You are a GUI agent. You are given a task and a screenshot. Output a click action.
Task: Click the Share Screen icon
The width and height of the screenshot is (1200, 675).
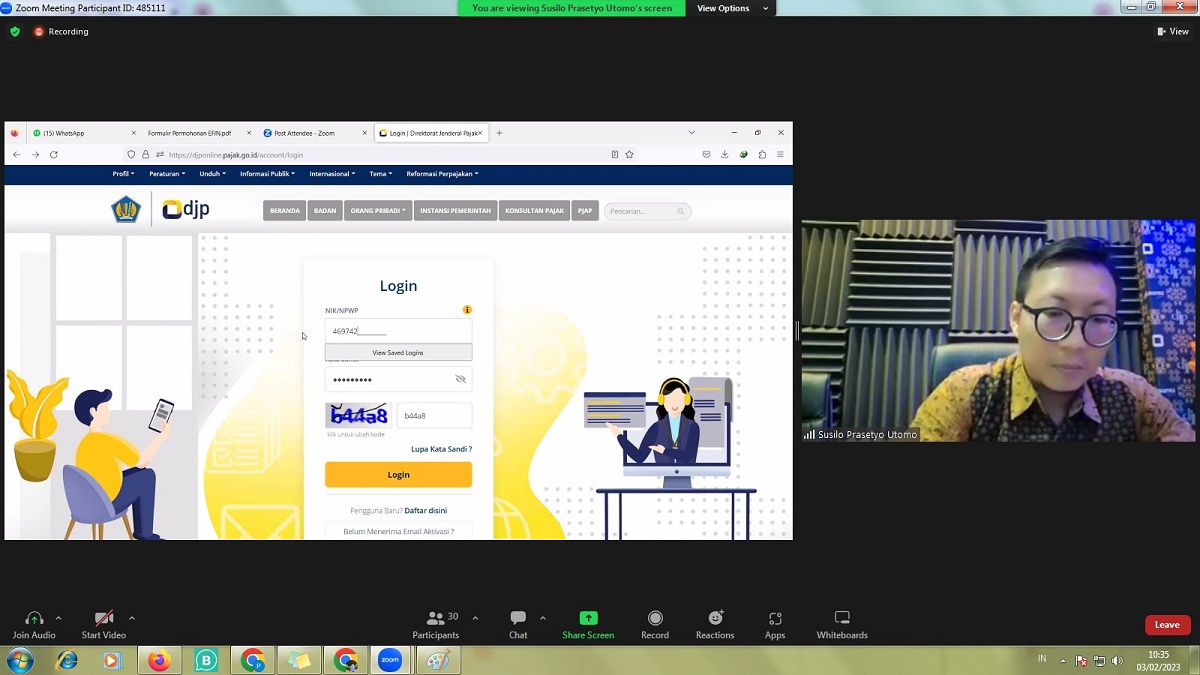[588, 619]
